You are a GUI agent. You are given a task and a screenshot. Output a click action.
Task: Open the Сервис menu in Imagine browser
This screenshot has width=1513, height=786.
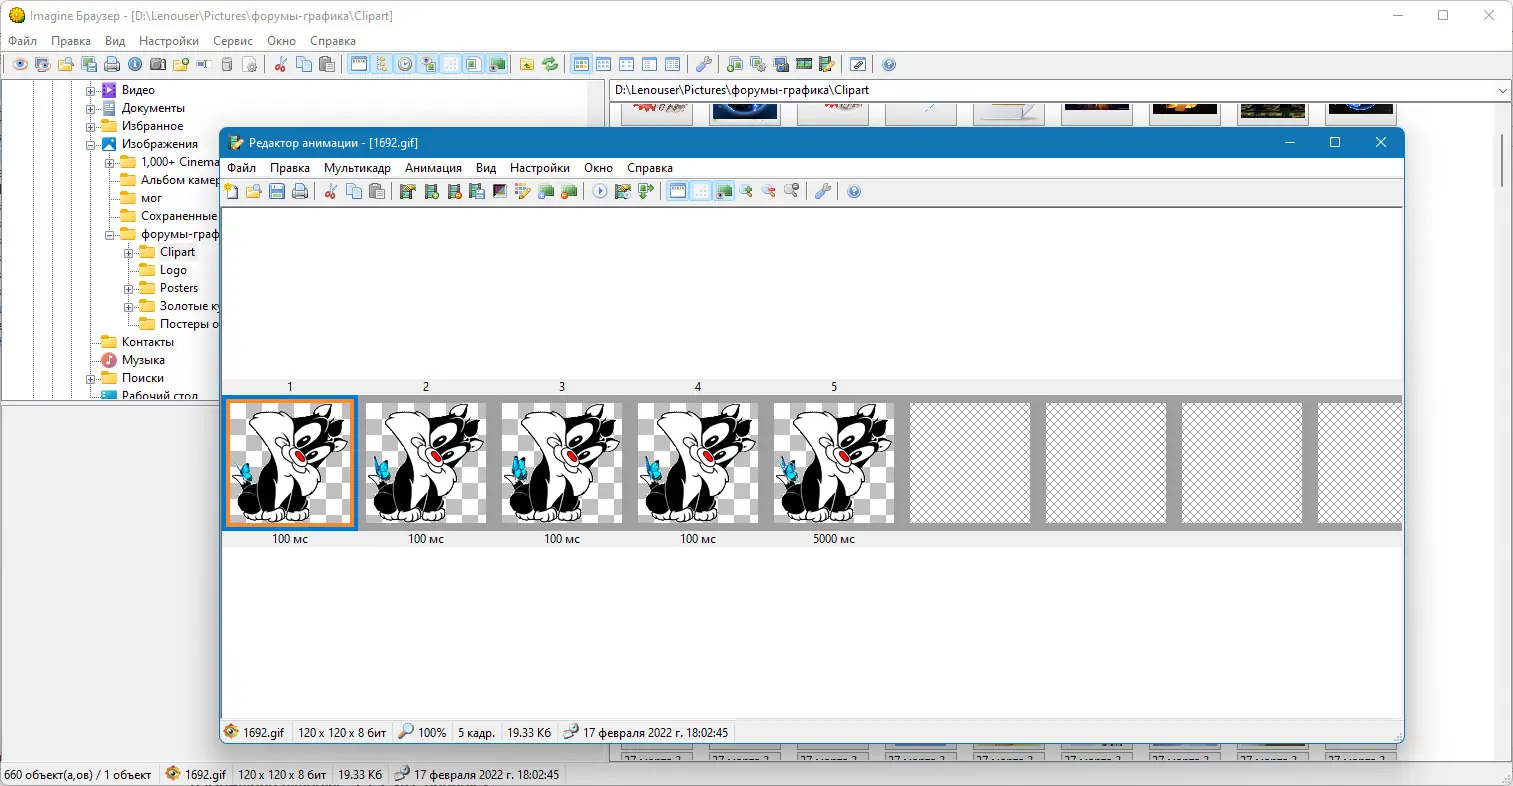233,41
